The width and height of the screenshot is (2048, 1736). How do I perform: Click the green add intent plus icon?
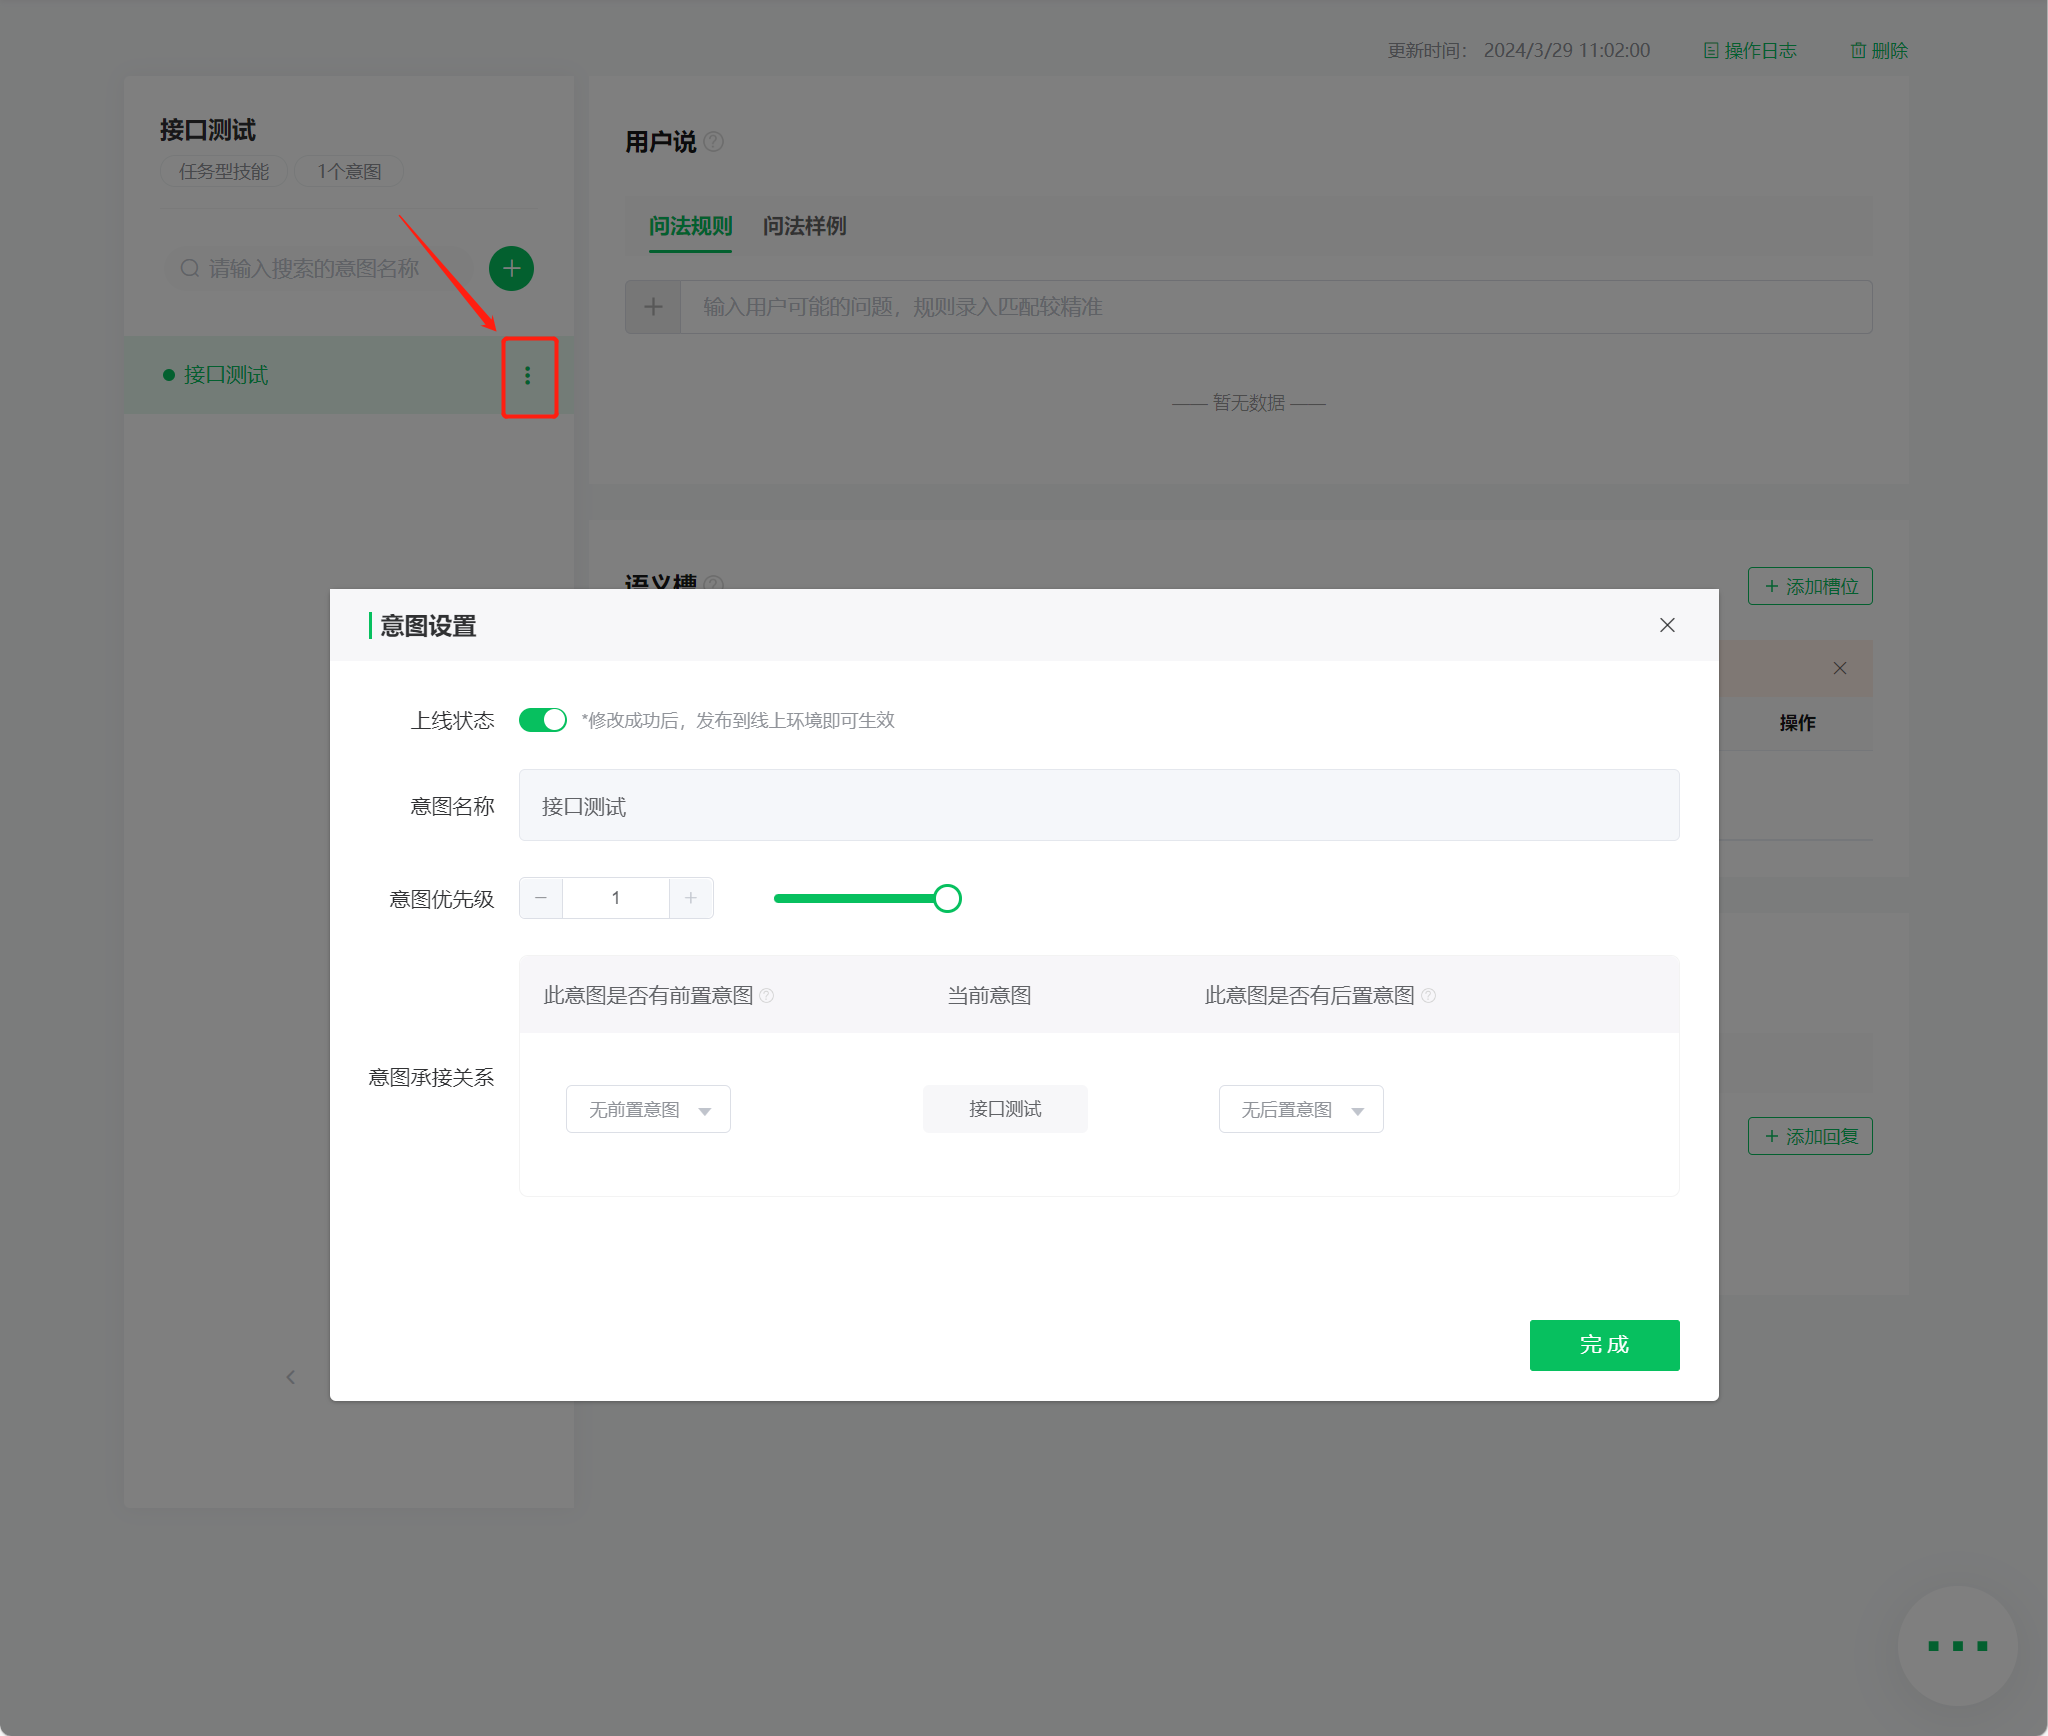coord(511,268)
